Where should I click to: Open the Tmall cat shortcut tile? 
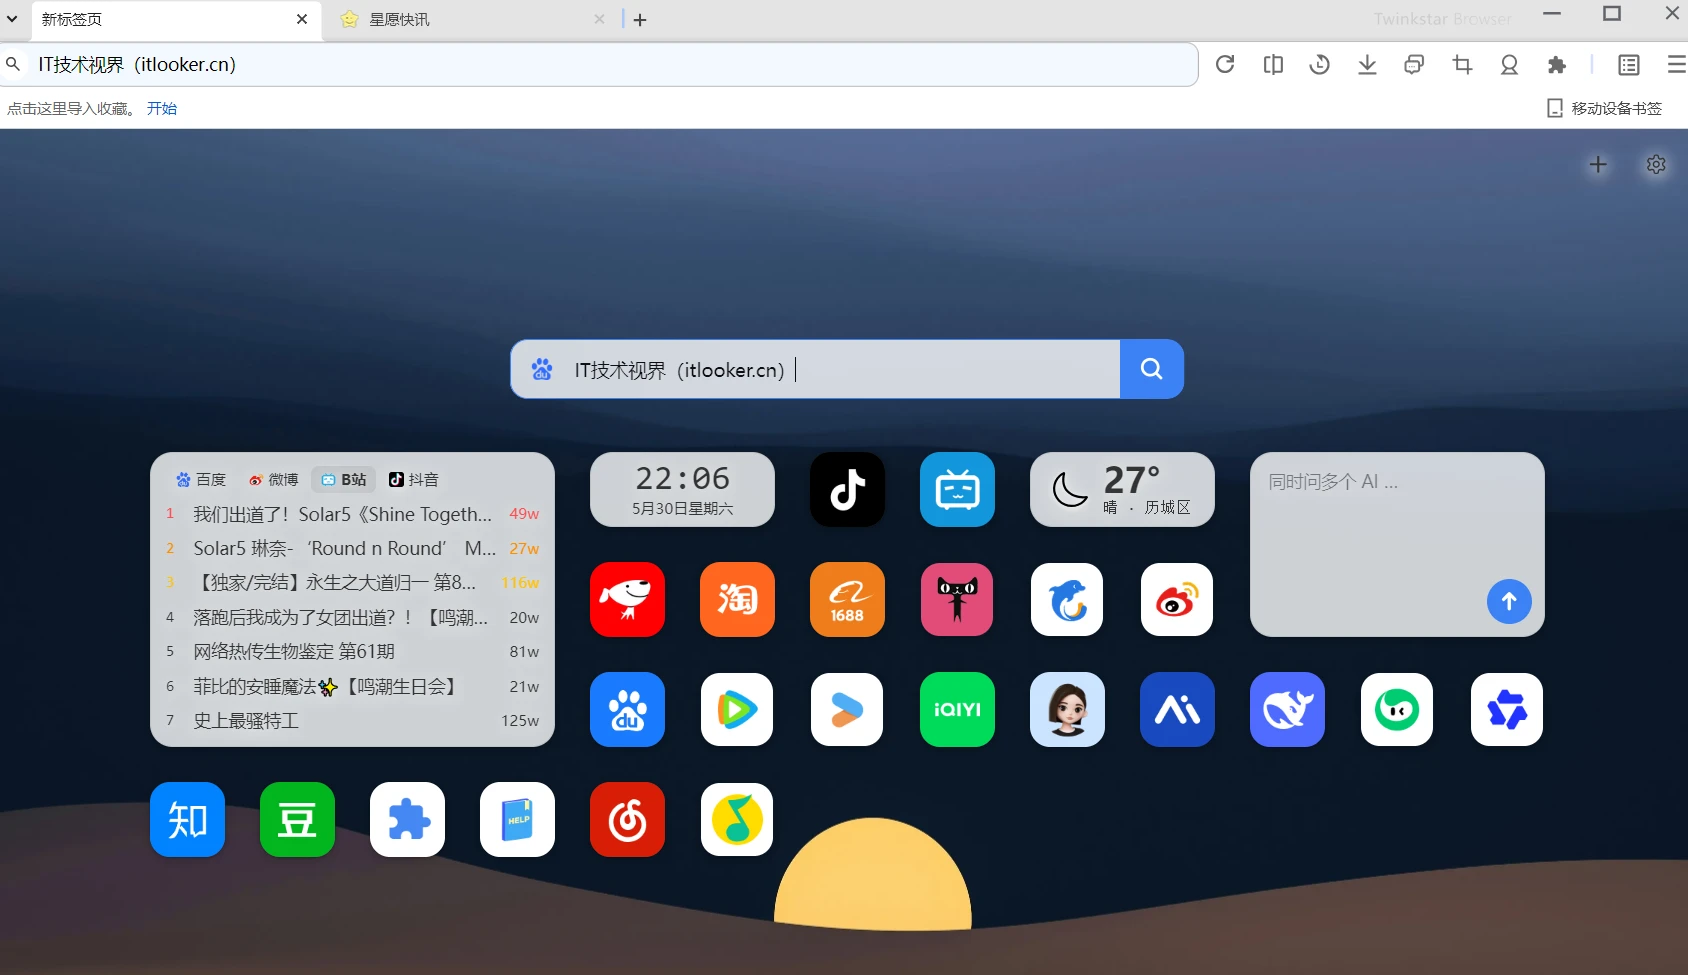pos(957,599)
